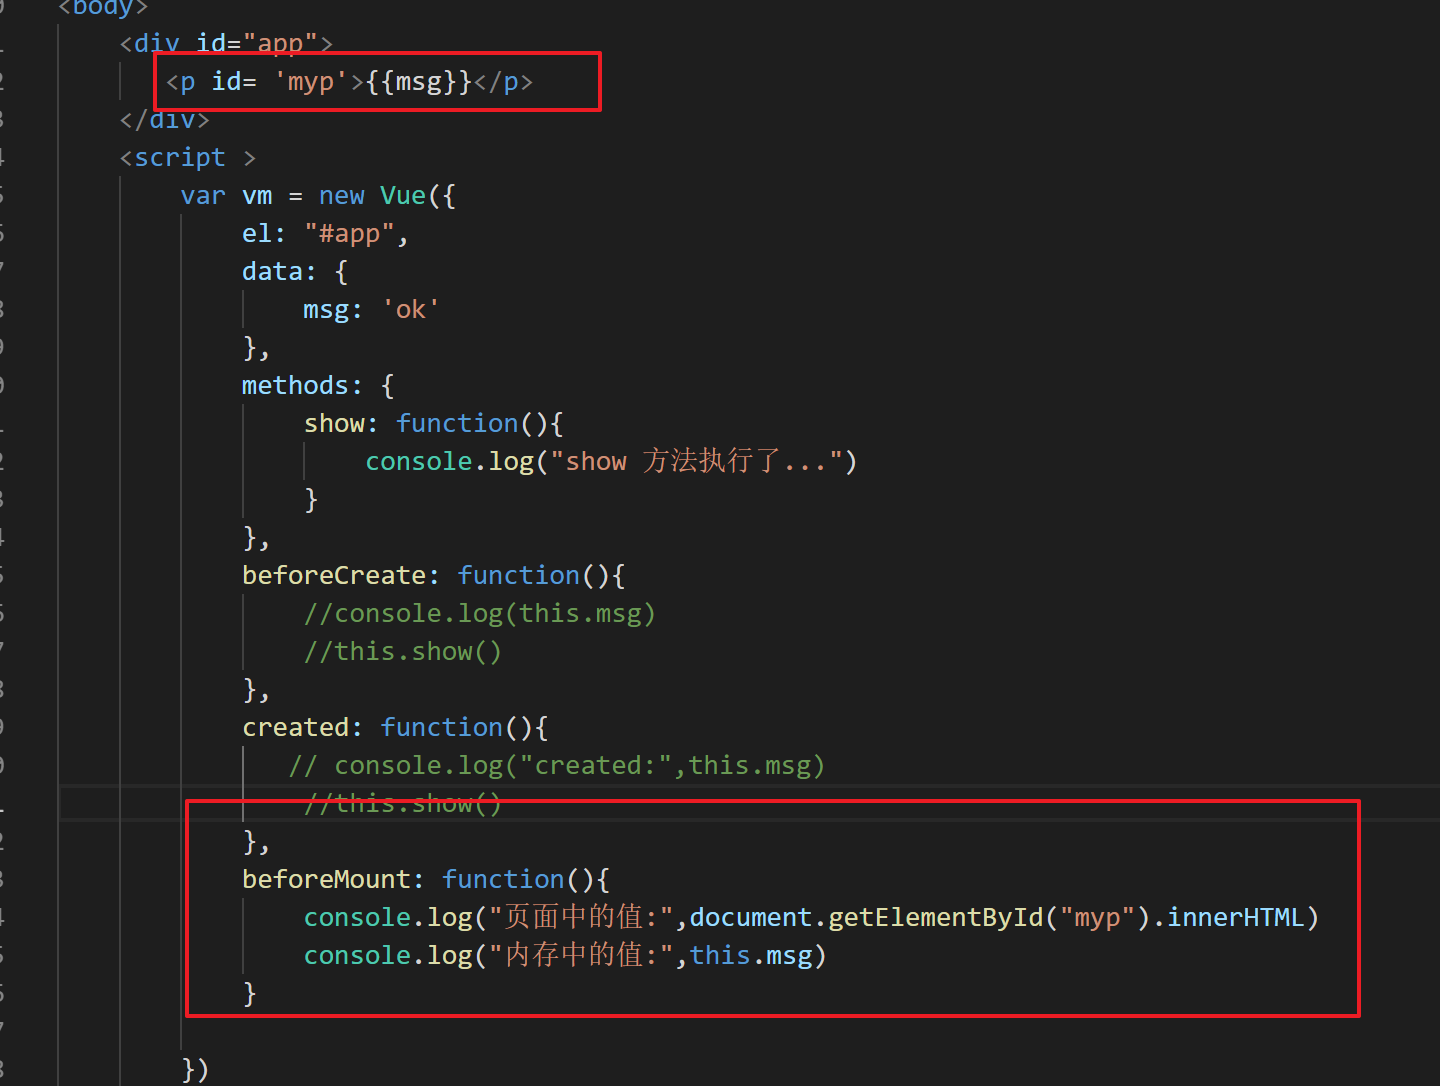Click the 'data:' property key
The width and height of the screenshot is (1440, 1086).
(279, 272)
